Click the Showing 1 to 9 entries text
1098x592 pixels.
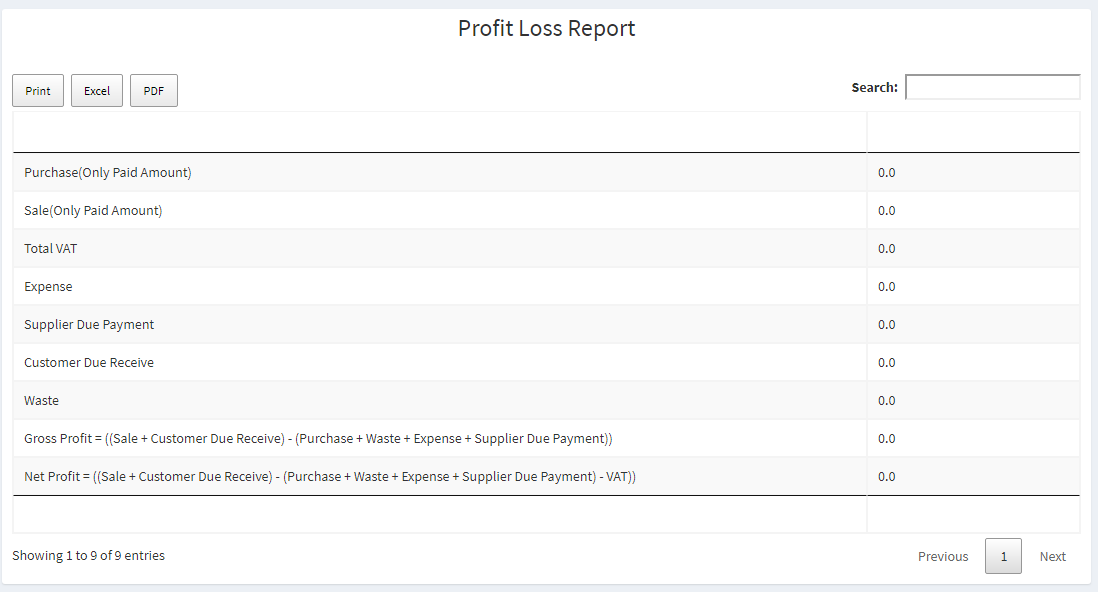(88, 556)
